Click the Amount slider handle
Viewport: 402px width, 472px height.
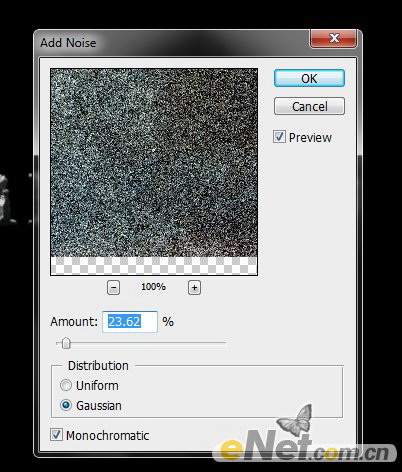pos(66,343)
